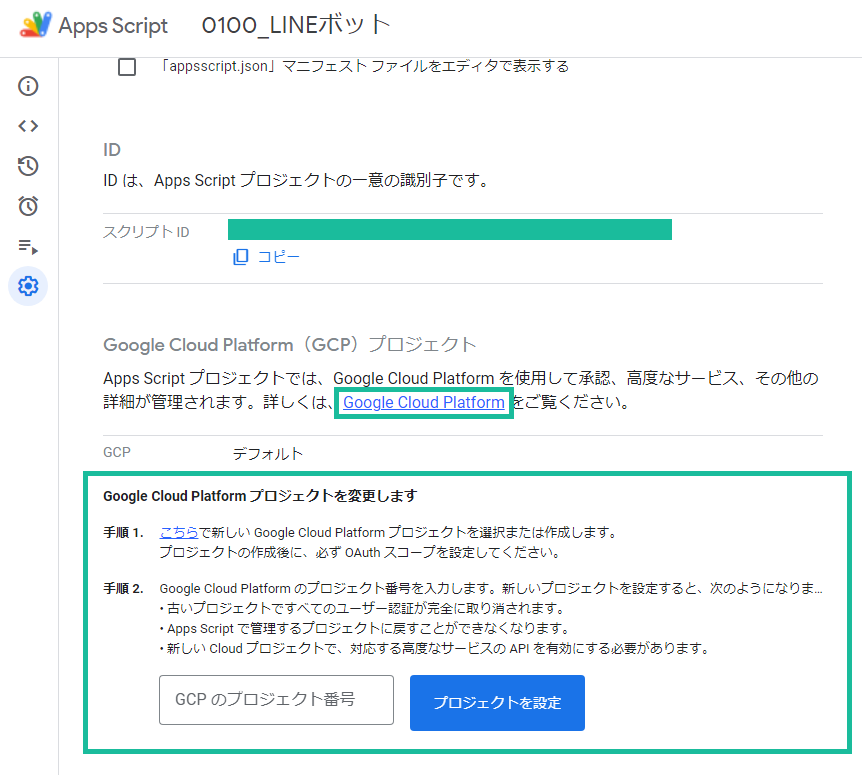Click the project title 0100_LINEボット
The image size is (862, 775).
[296, 25]
